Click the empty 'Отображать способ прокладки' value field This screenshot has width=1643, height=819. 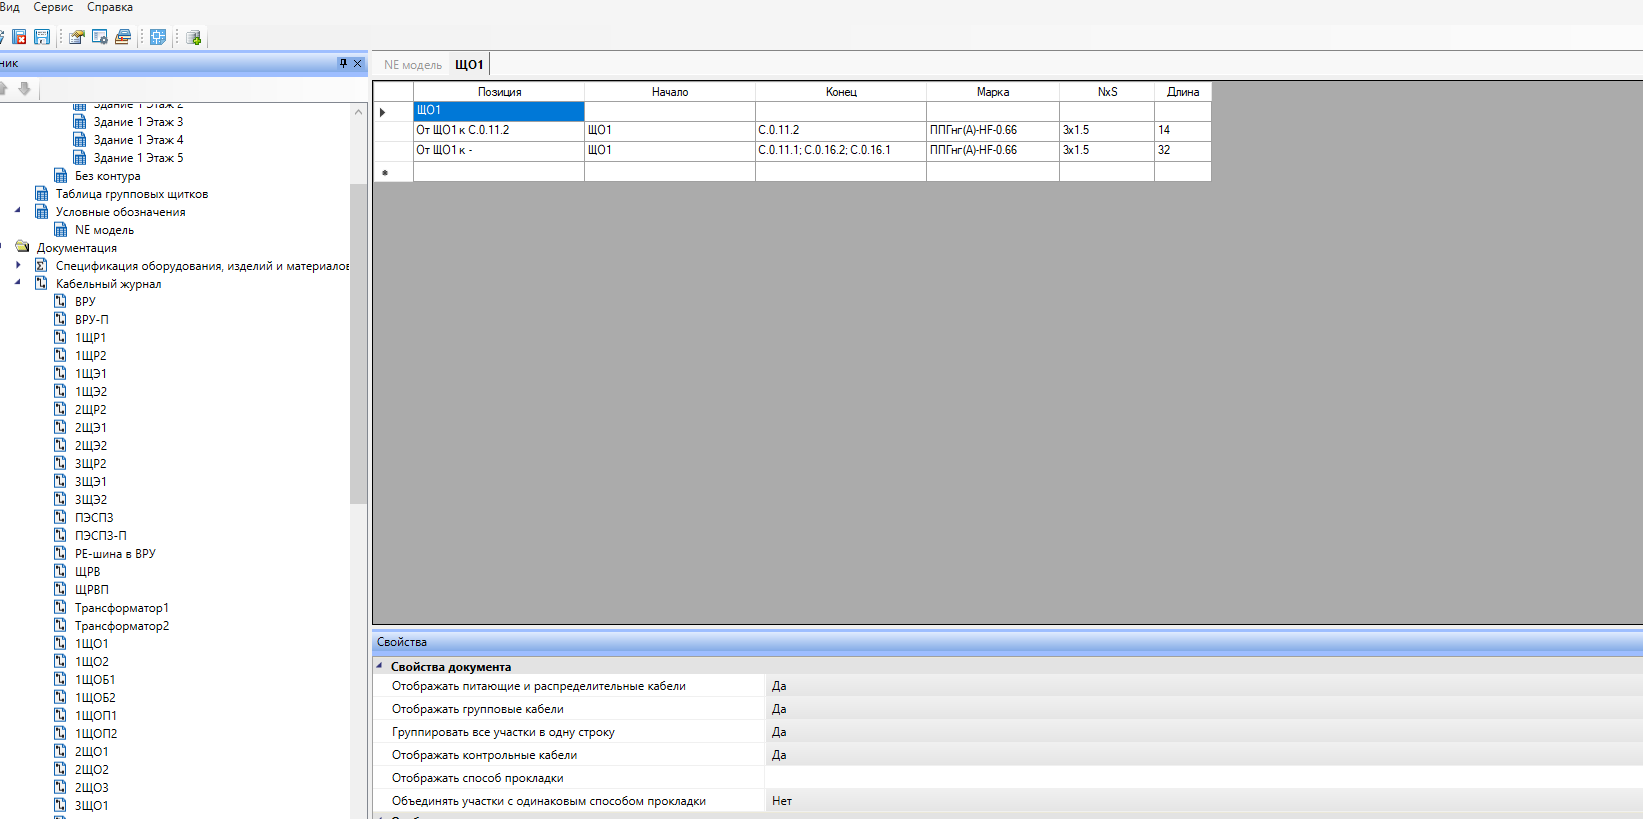click(x=1204, y=778)
